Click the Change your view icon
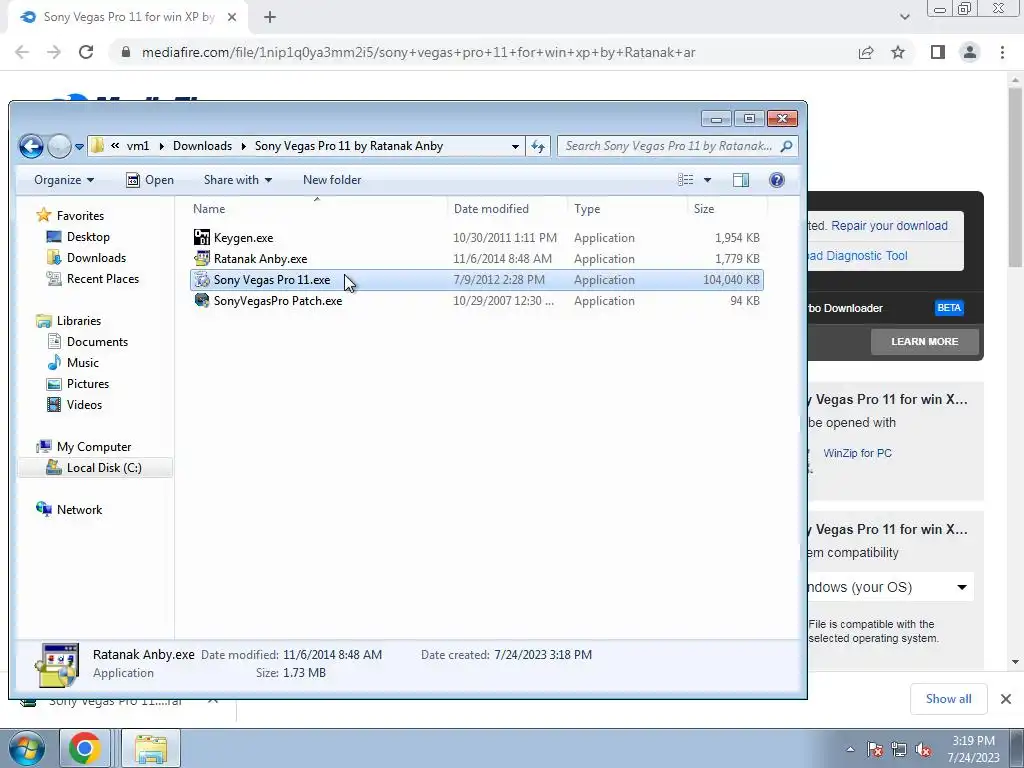The width and height of the screenshot is (1024, 768). point(685,180)
